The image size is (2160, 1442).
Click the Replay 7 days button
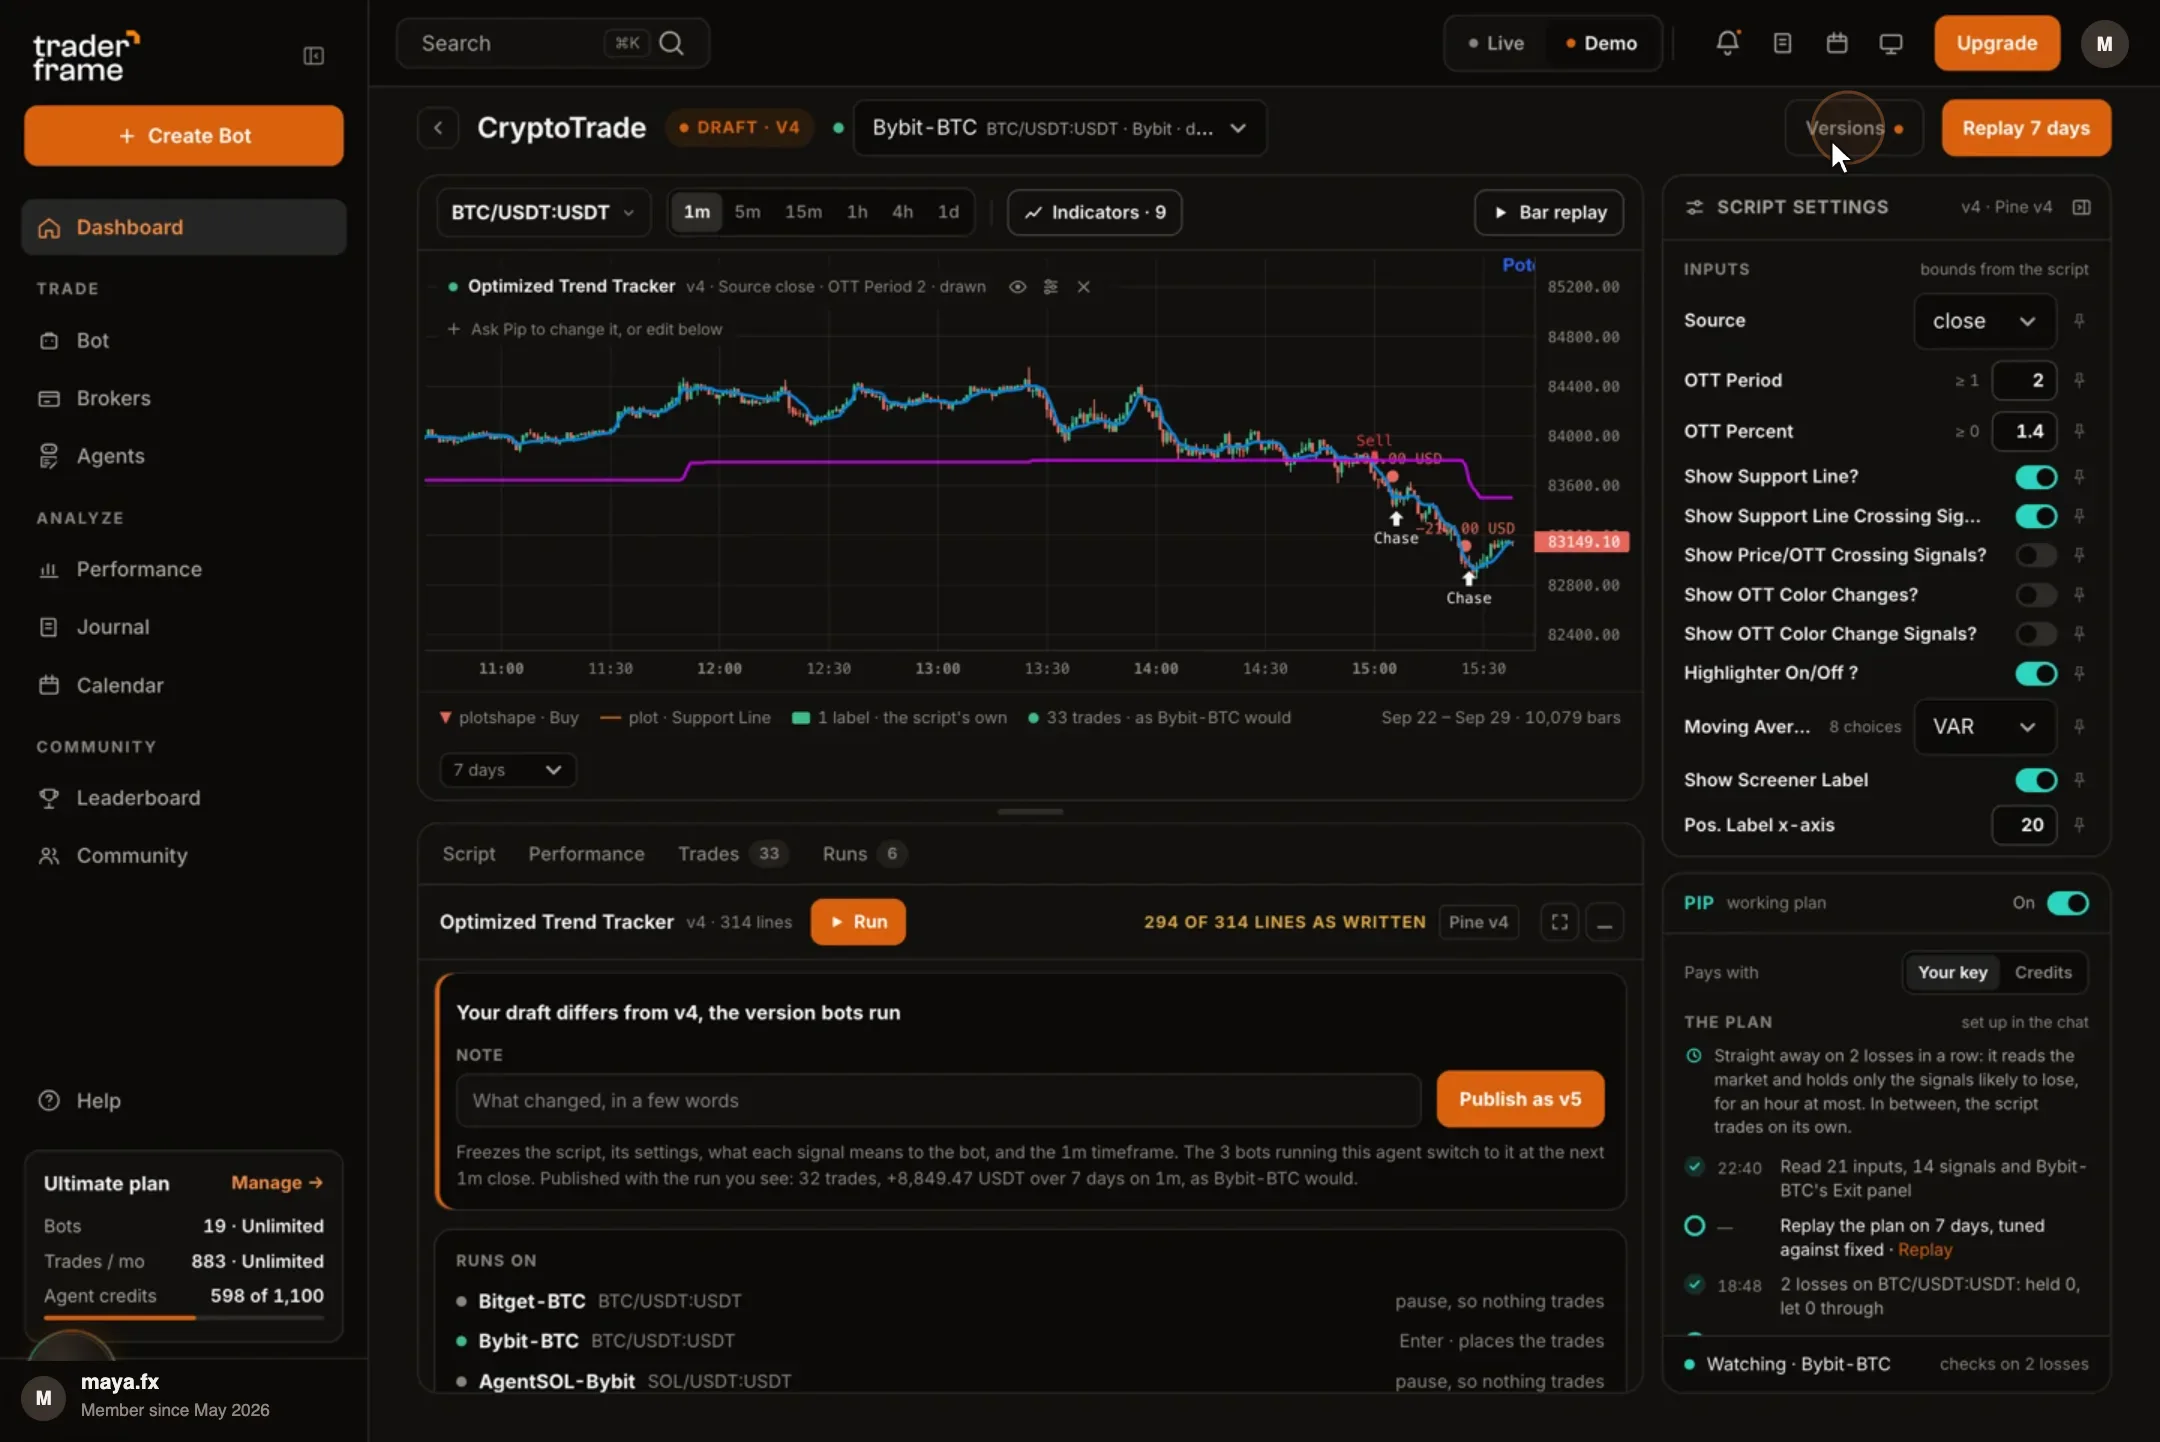tap(2026, 128)
